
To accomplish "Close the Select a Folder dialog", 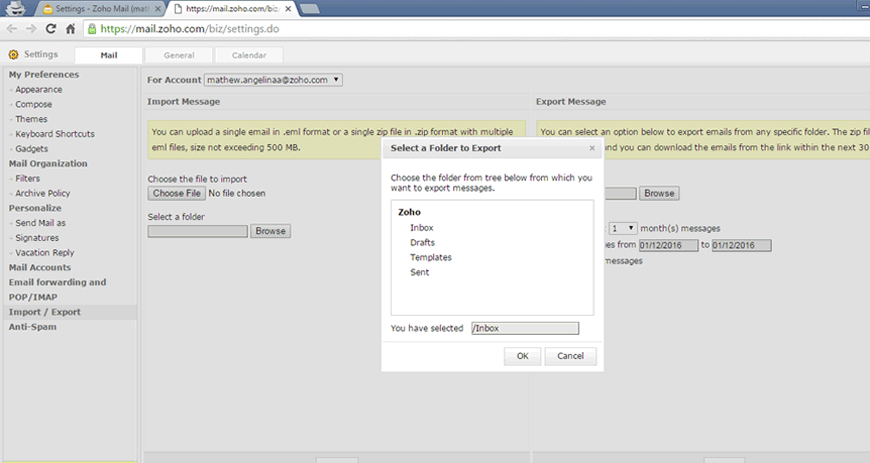I will point(592,148).
